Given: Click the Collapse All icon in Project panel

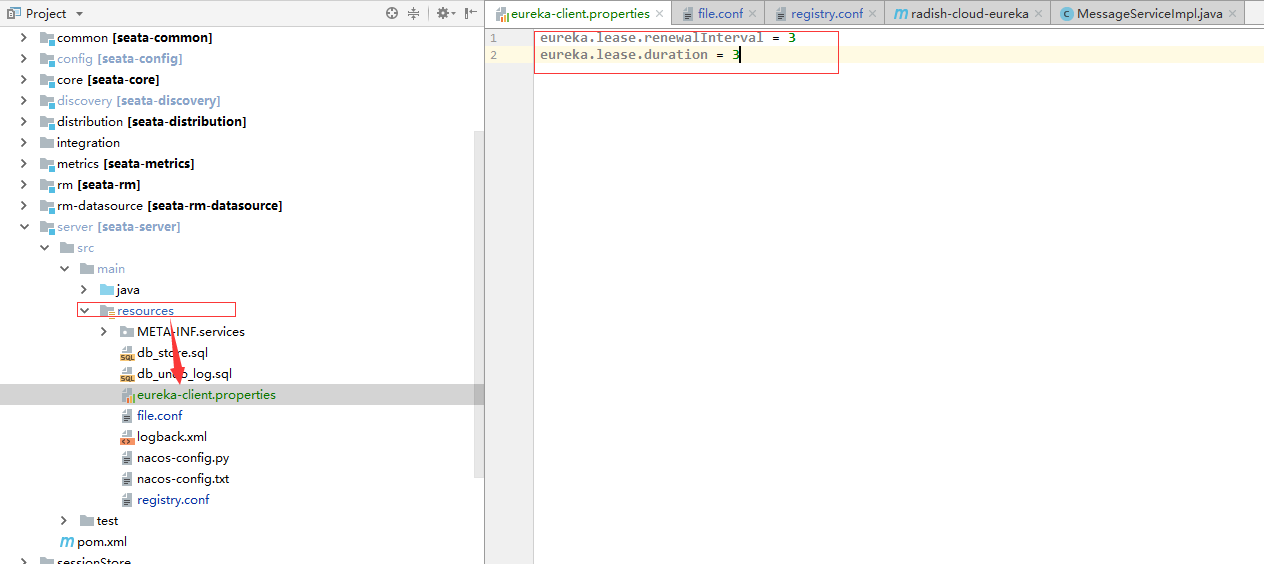Looking at the screenshot, I should tap(414, 13).
